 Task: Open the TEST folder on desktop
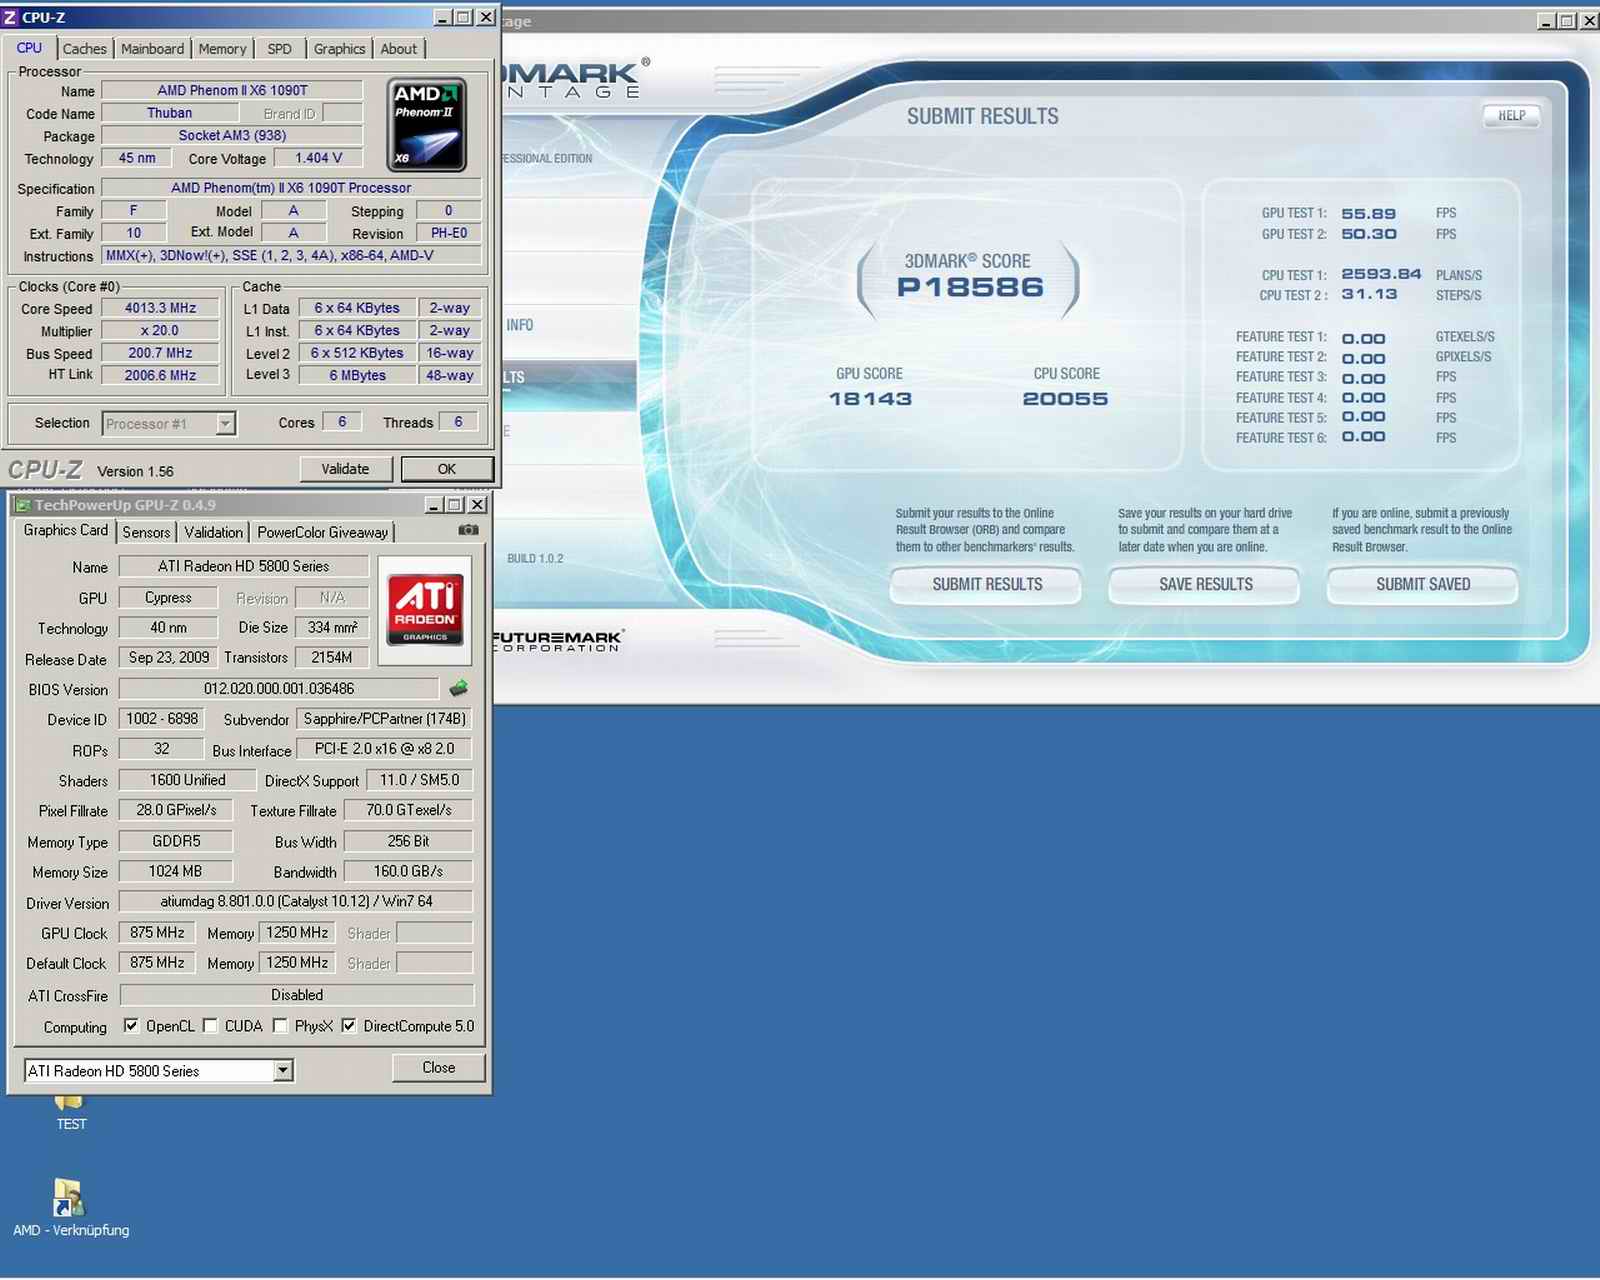tap(70, 1110)
